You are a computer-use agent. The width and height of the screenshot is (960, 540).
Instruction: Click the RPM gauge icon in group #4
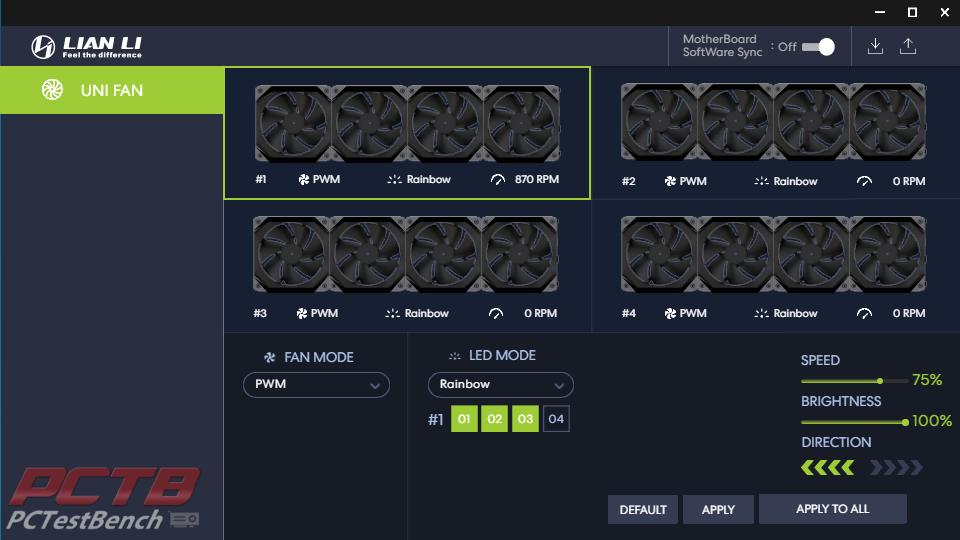[864, 313]
